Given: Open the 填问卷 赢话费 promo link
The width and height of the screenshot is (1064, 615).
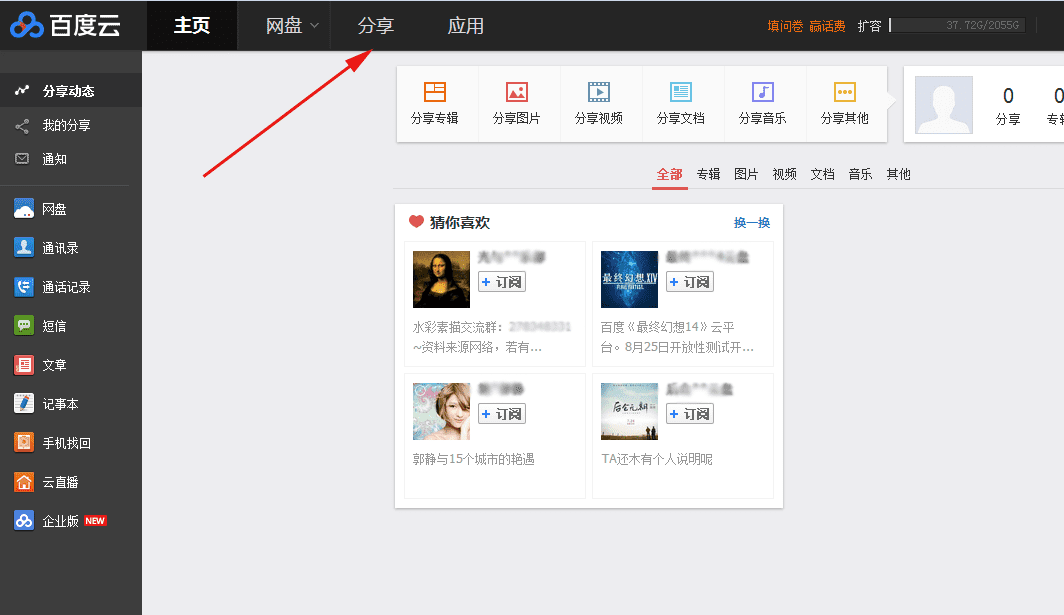Looking at the screenshot, I should [806, 26].
